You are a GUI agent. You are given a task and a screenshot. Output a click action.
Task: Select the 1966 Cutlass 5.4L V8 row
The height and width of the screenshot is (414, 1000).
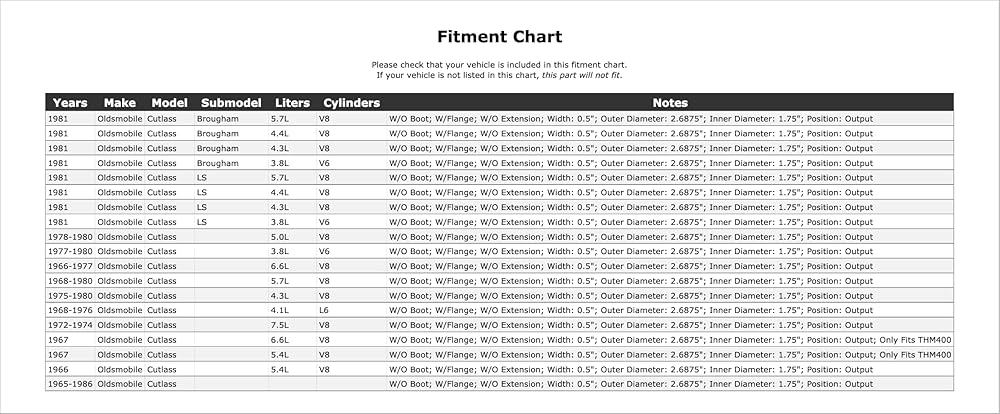499,369
